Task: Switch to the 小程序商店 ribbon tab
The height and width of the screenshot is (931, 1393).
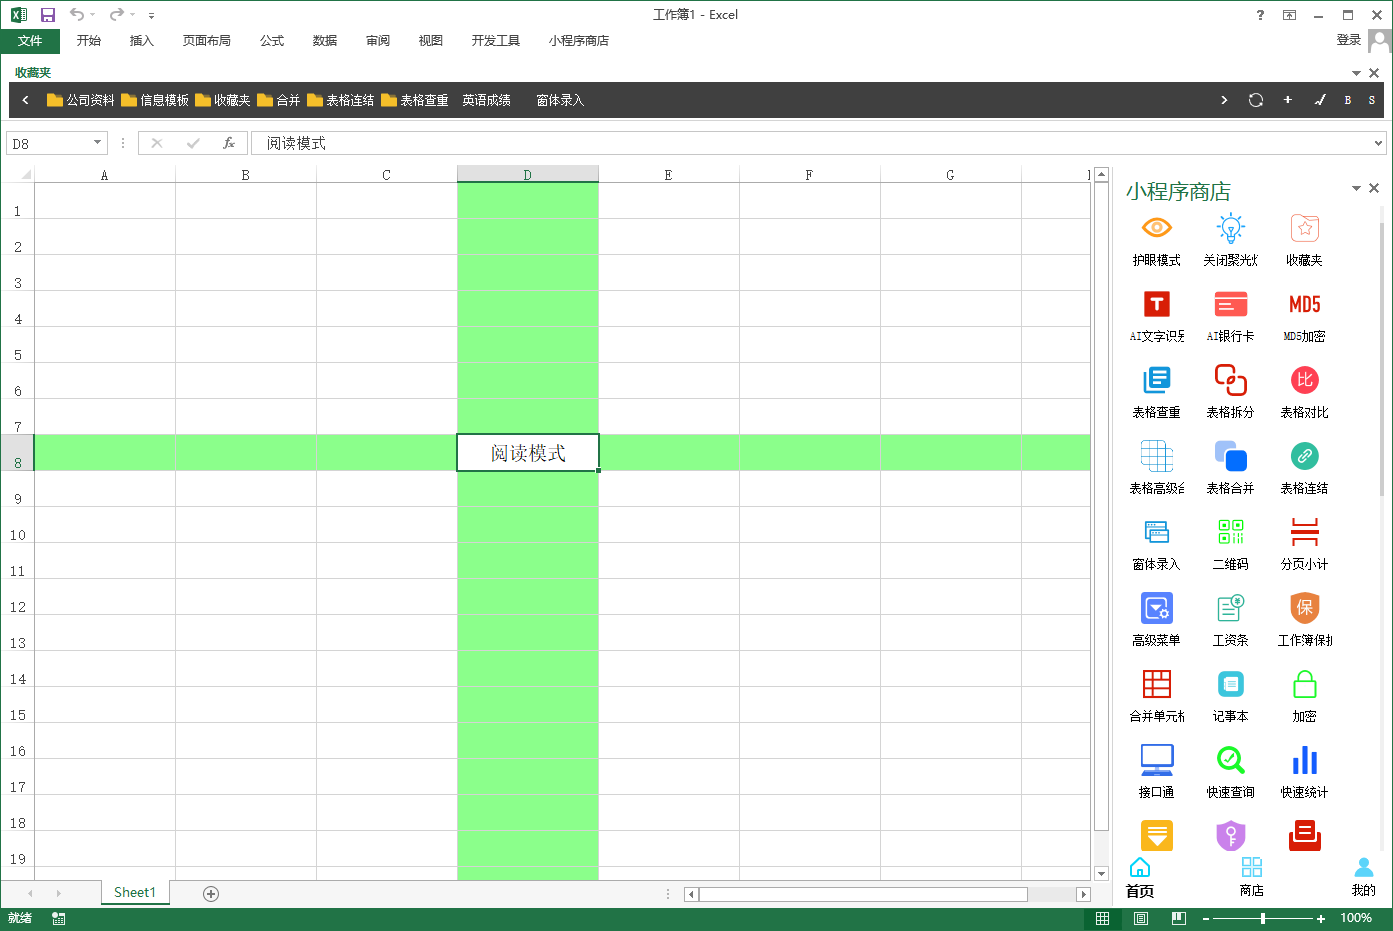Action: point(579,41)
